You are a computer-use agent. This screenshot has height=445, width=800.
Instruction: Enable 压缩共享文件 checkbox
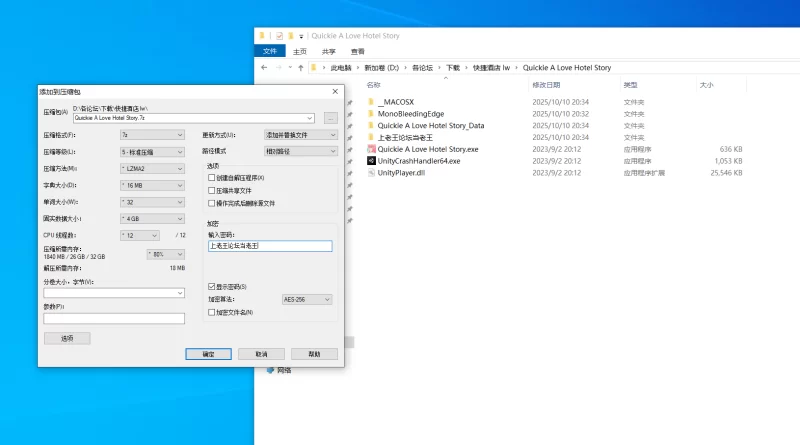tap(211, 190)
